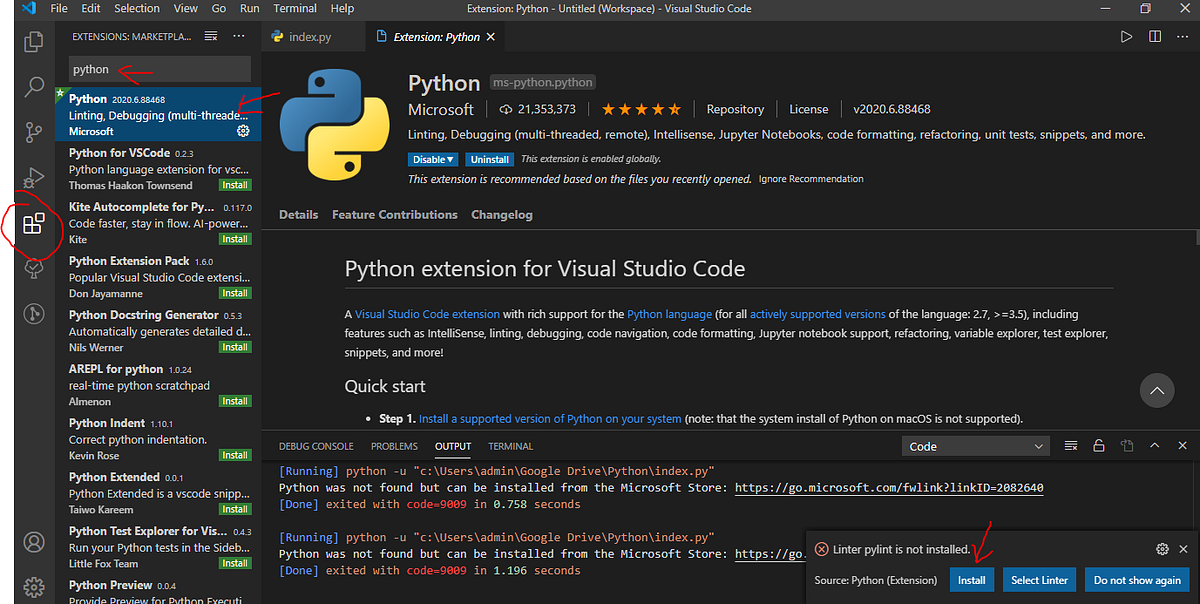The width and height of the screenshot is (1200, 604).
Task: Run the Python file using the play button
Action: 1127,35
